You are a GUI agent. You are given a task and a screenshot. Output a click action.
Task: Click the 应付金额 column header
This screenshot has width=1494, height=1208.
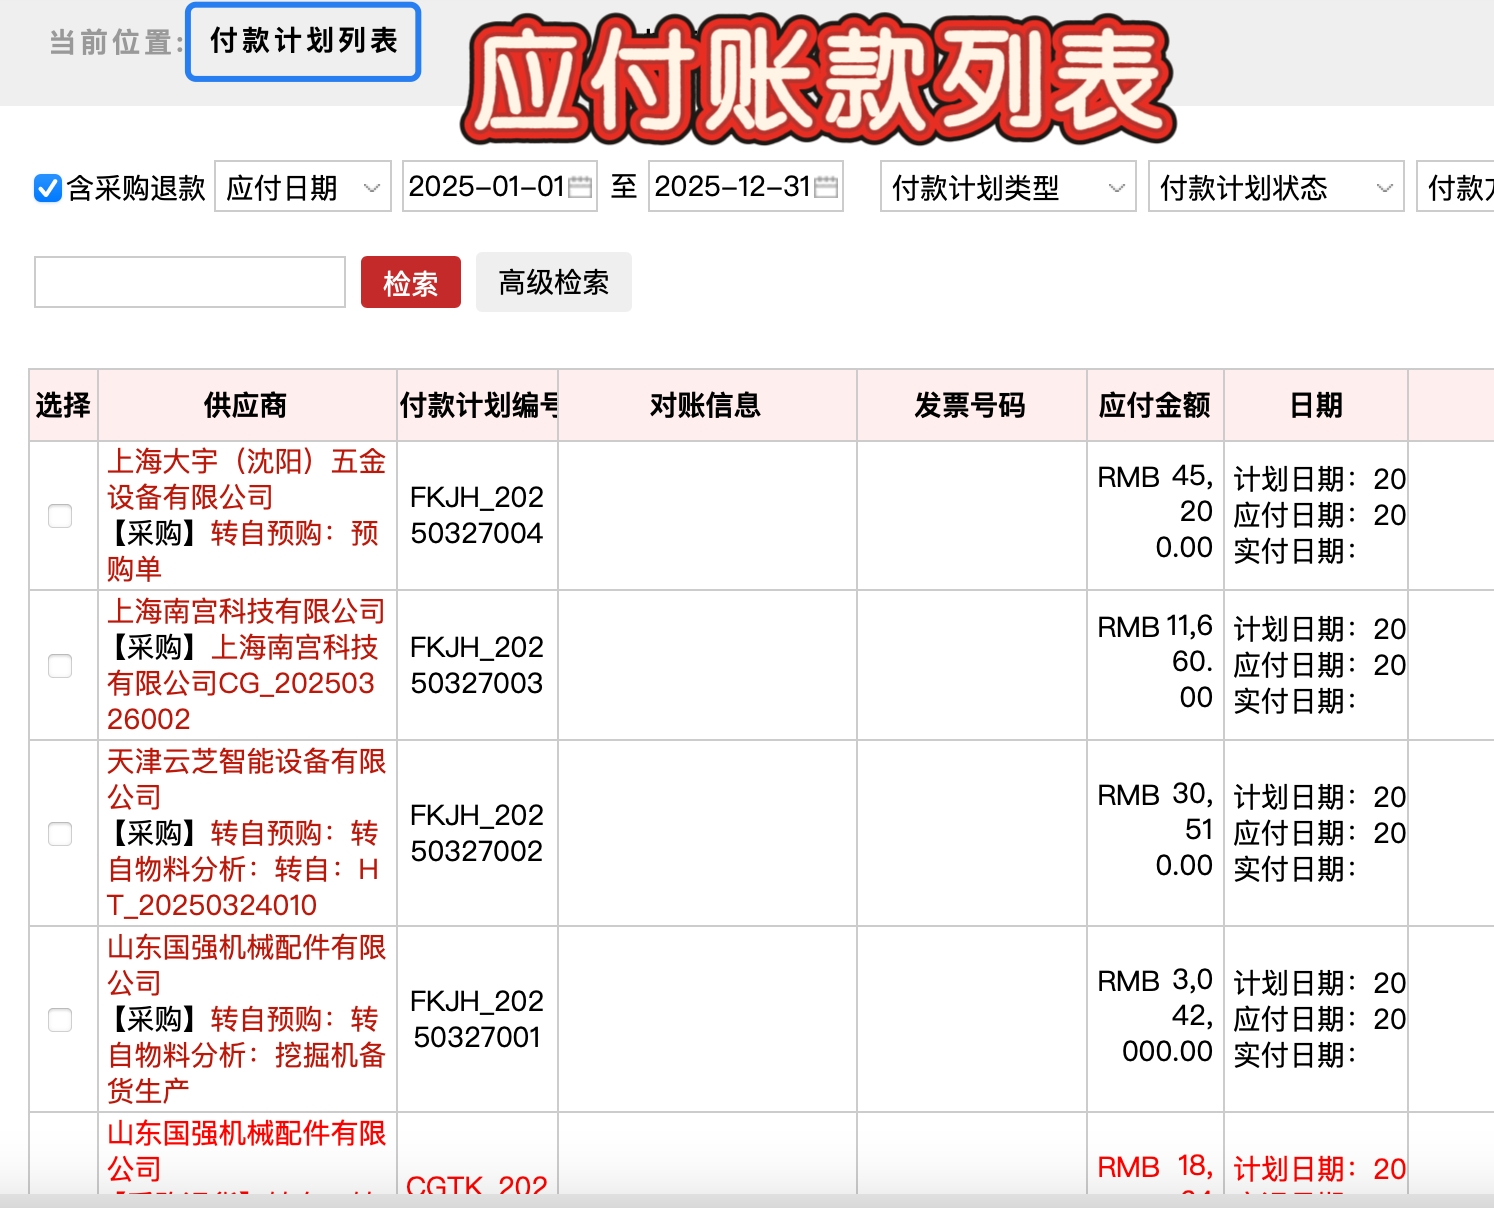pos(1155,405)
